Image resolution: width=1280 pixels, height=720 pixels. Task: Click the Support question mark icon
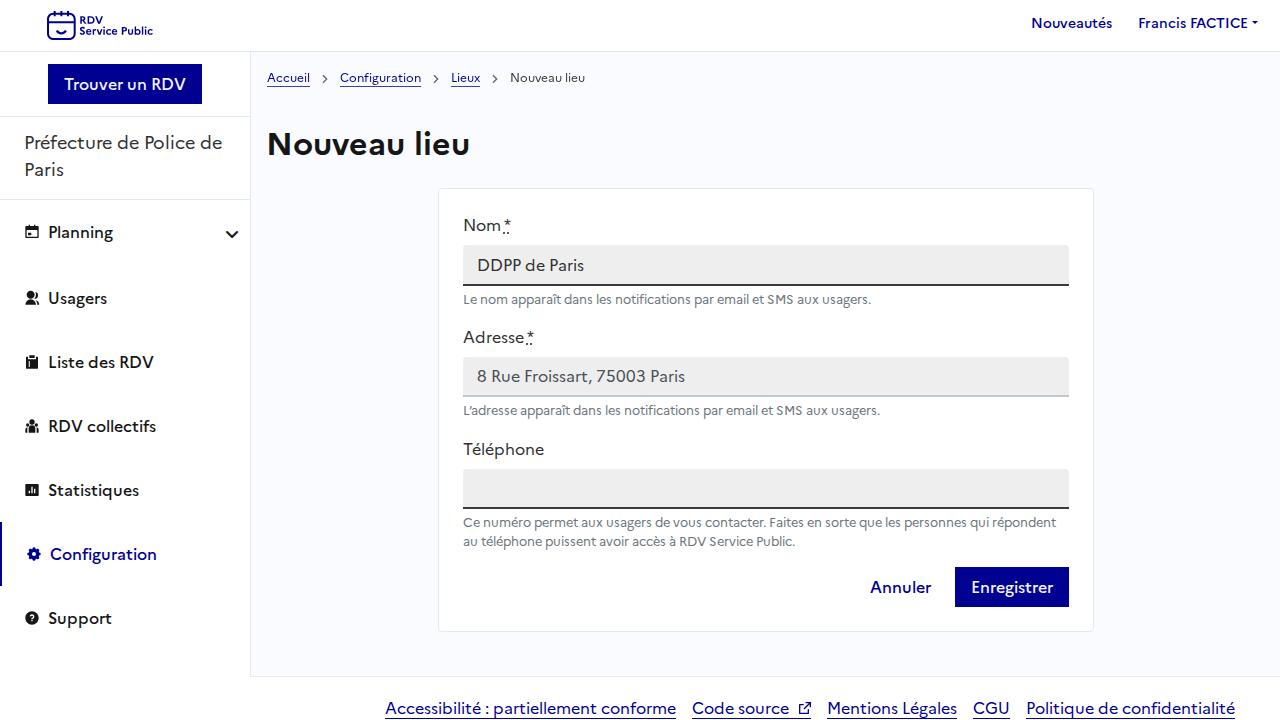pos(32,618)
